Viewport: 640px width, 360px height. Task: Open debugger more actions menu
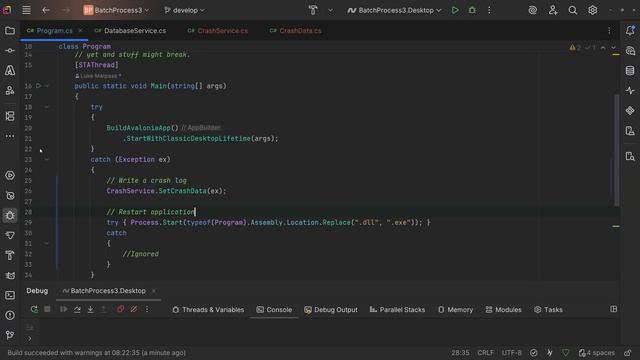pyautogui.click(x=147, y=309)
